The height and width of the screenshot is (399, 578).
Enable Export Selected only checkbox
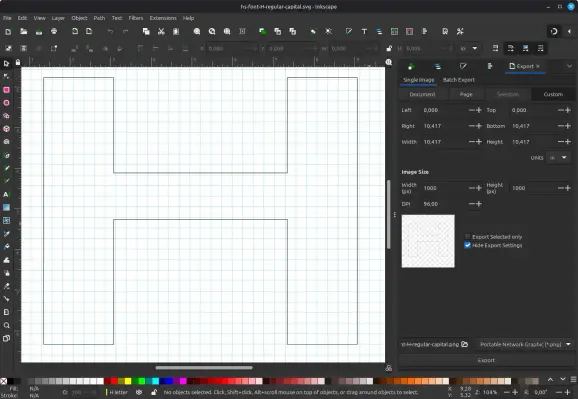pyautogui.click(x=467, y=237)
